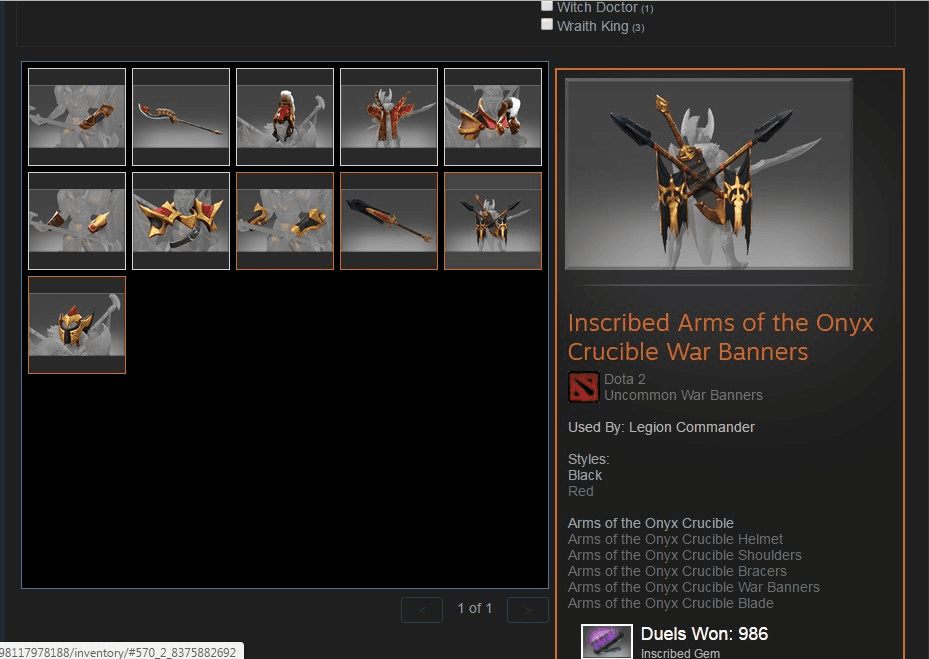Click the large War Banners preview image
Image resolution: width=929 pixels, height=659 pixels.
click(709, 174)
